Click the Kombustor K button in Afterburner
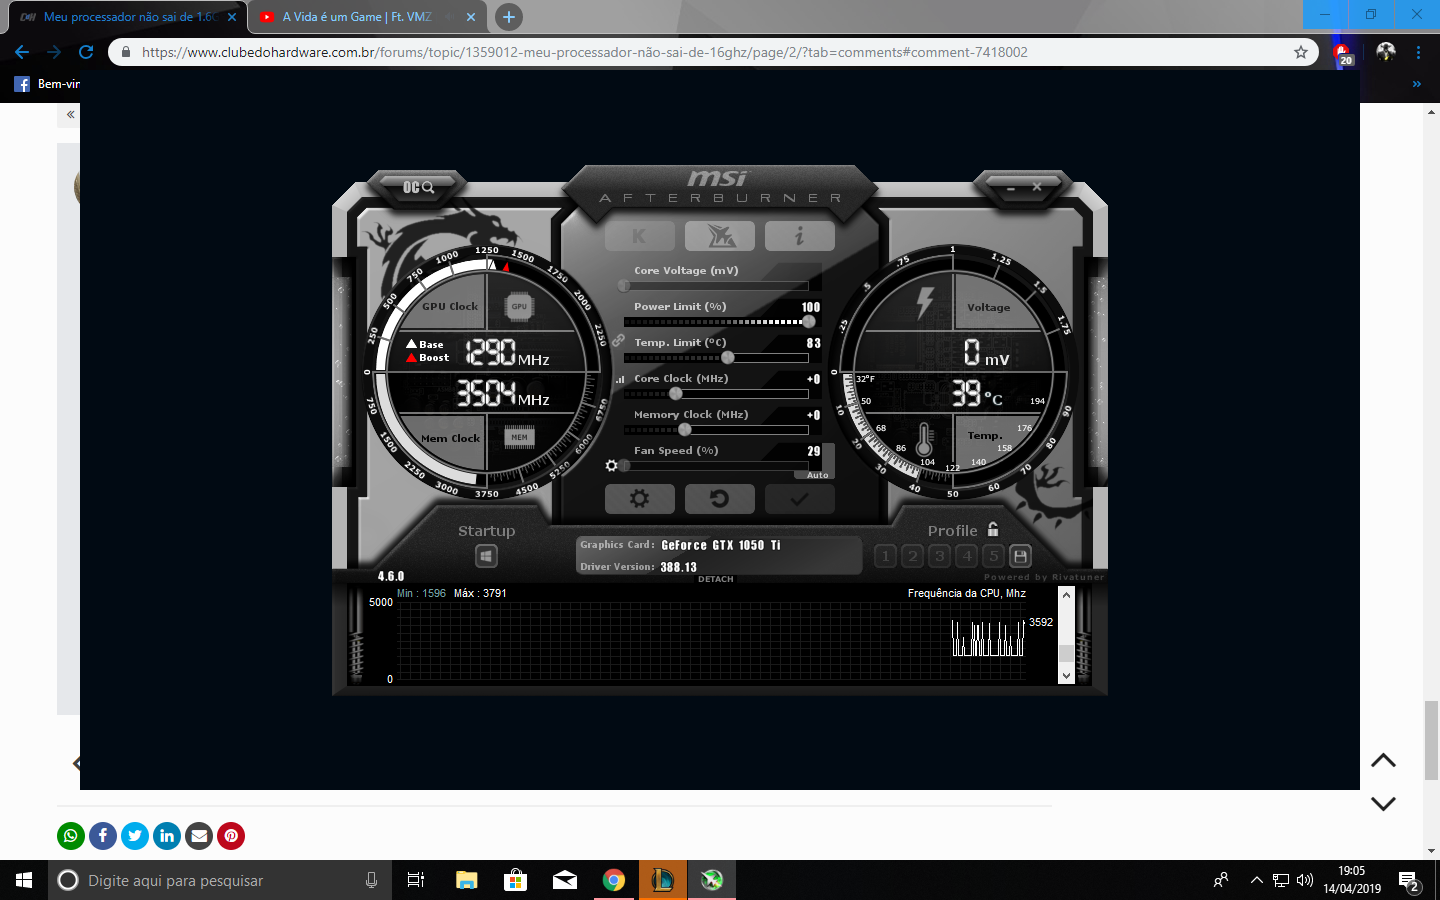The image size is (1440, 900). (639, 236)
